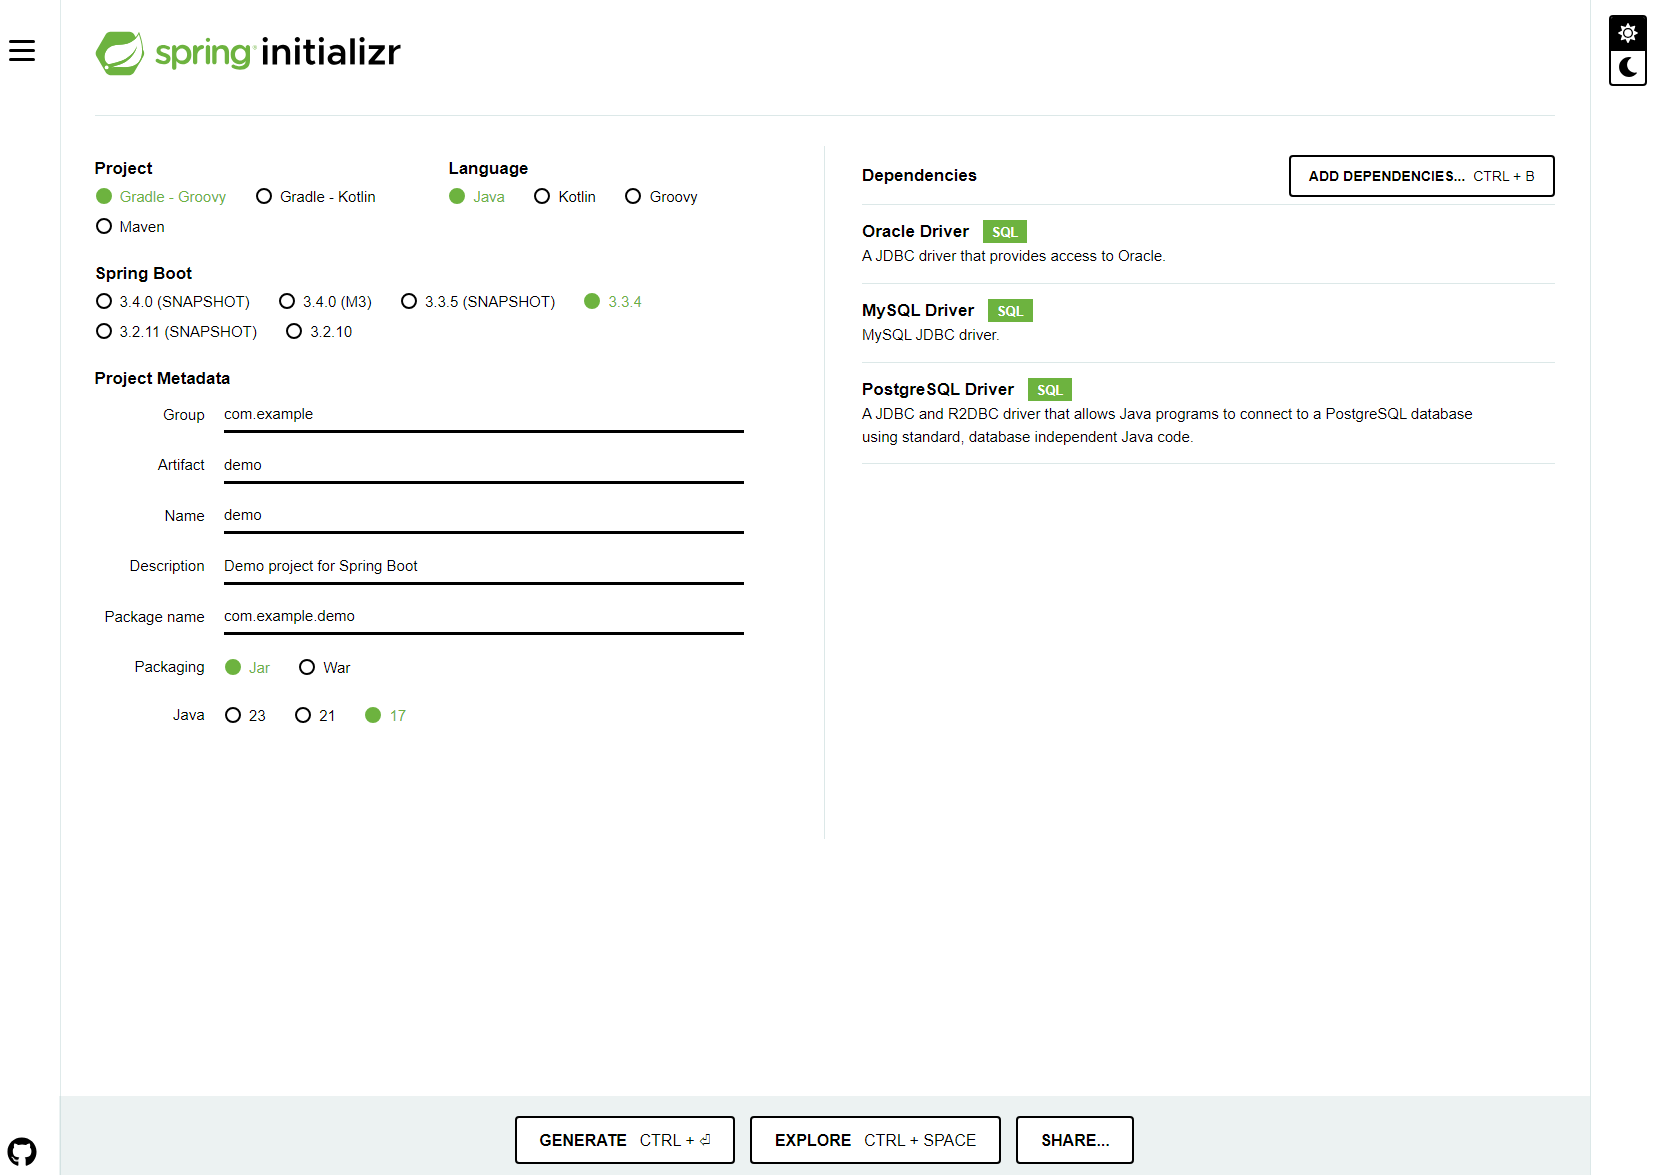Select Java as the language
This screenshot has height=1175, width=1657.
tap(477, 197)
